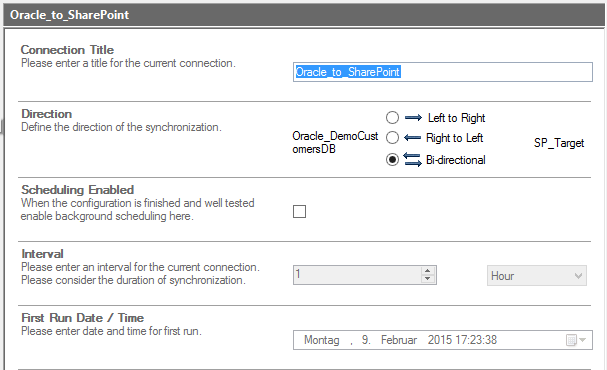Image resolution: width=607 pixels, height=370 pixels.
Task: Click the Connection Title input field
Action: [442, 72]
